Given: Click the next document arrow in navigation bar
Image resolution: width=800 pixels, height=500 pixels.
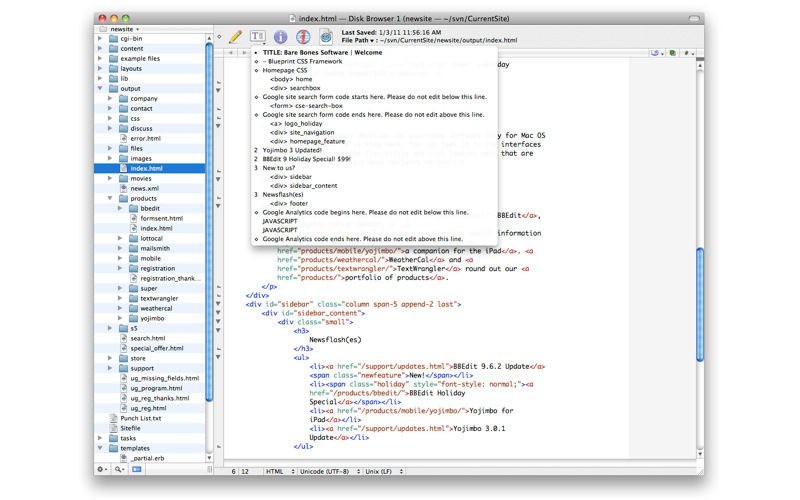Looking at the screenshot, I should (x=243, y=53).
